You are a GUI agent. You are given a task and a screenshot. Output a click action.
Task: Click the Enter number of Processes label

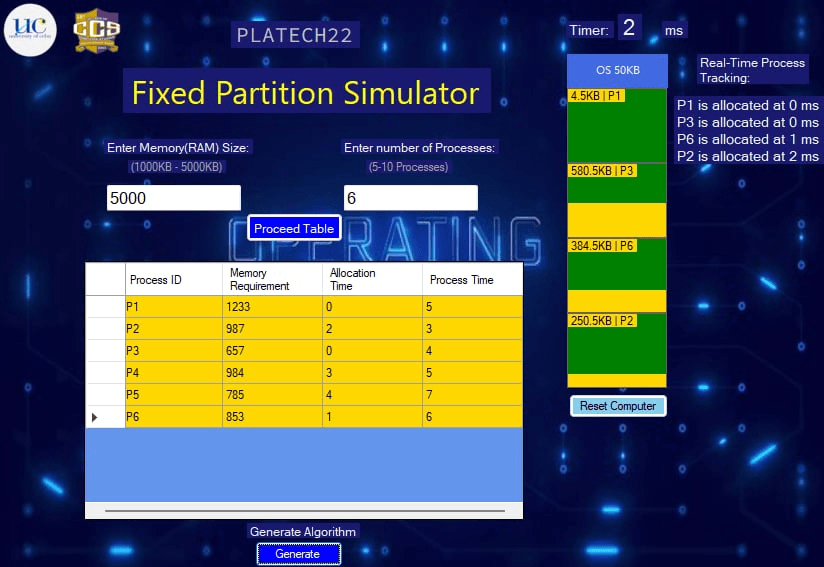coord(419,148)
